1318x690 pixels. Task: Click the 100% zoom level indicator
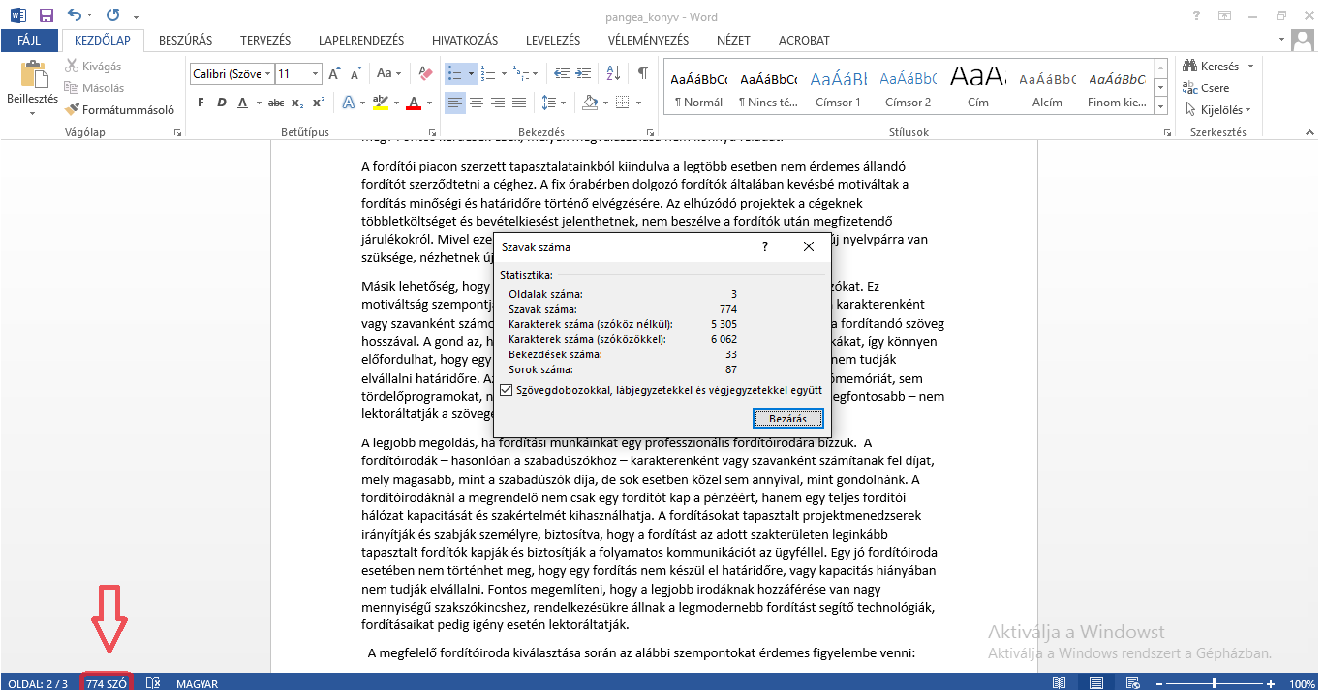click(x=1301, y=684)
